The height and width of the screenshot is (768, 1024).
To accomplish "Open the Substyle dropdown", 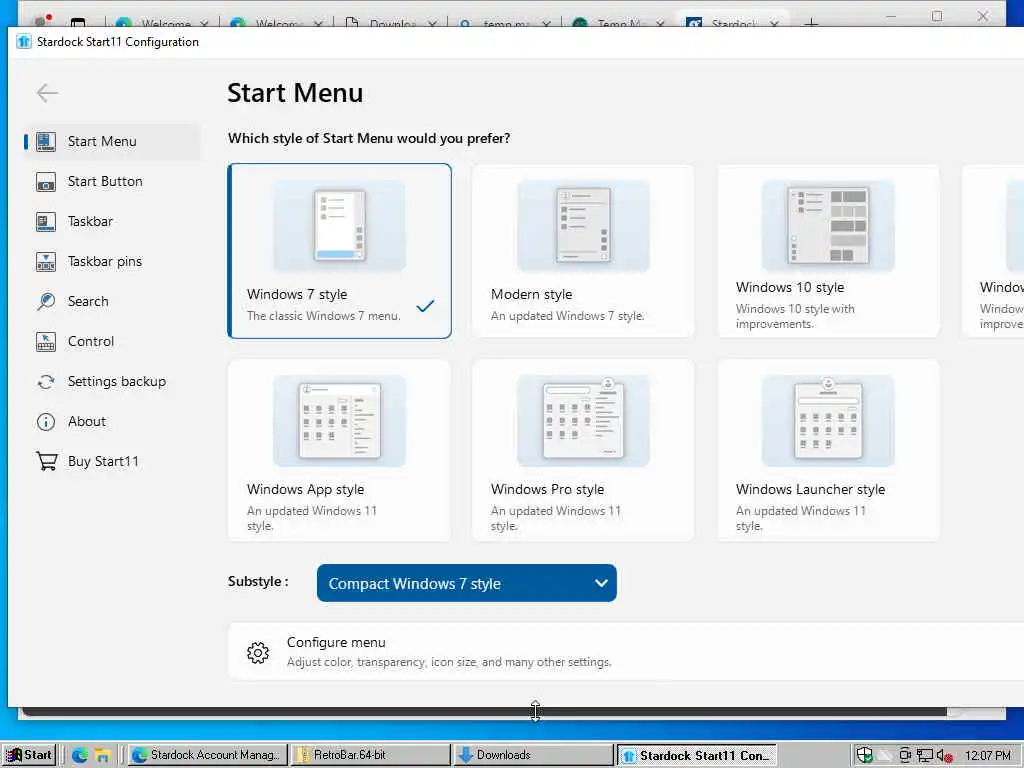I will [466, 583].
